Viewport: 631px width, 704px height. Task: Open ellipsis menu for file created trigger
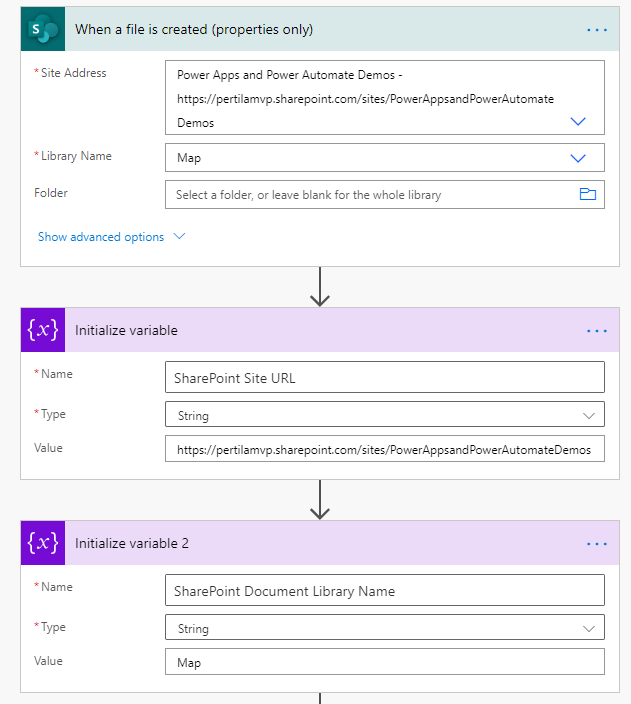pos(597,30)
